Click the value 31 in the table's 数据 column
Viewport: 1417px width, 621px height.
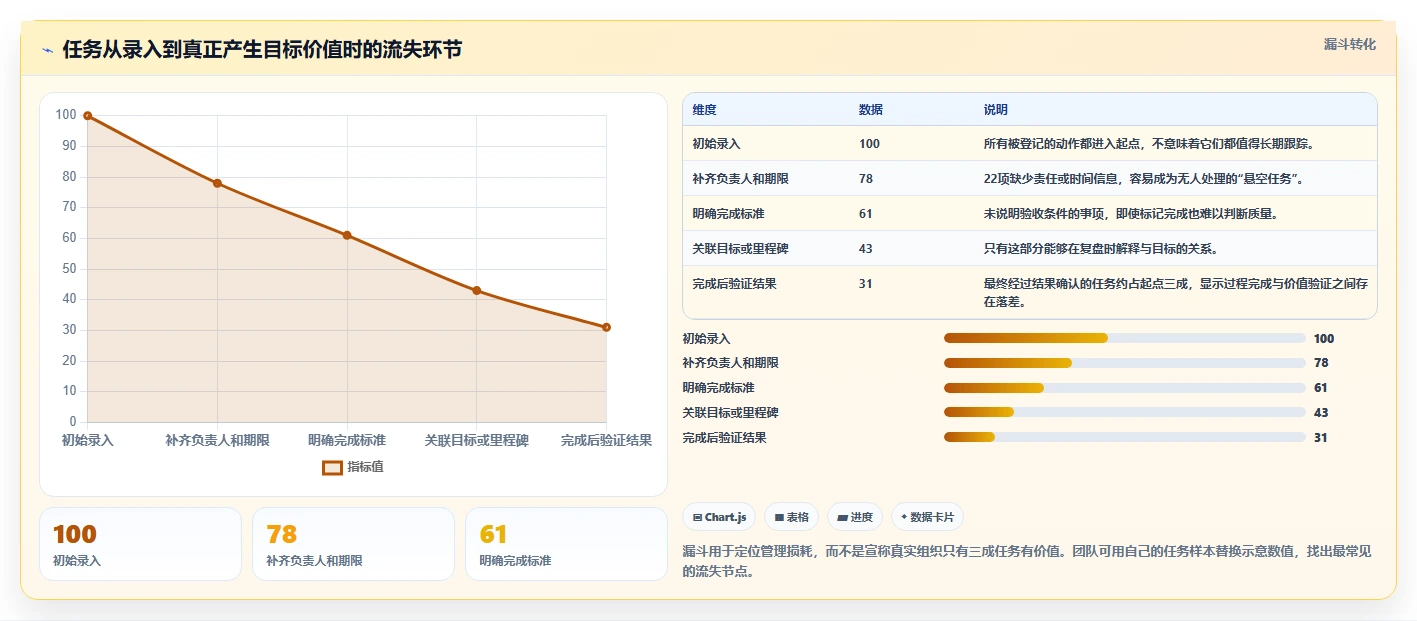865,283
